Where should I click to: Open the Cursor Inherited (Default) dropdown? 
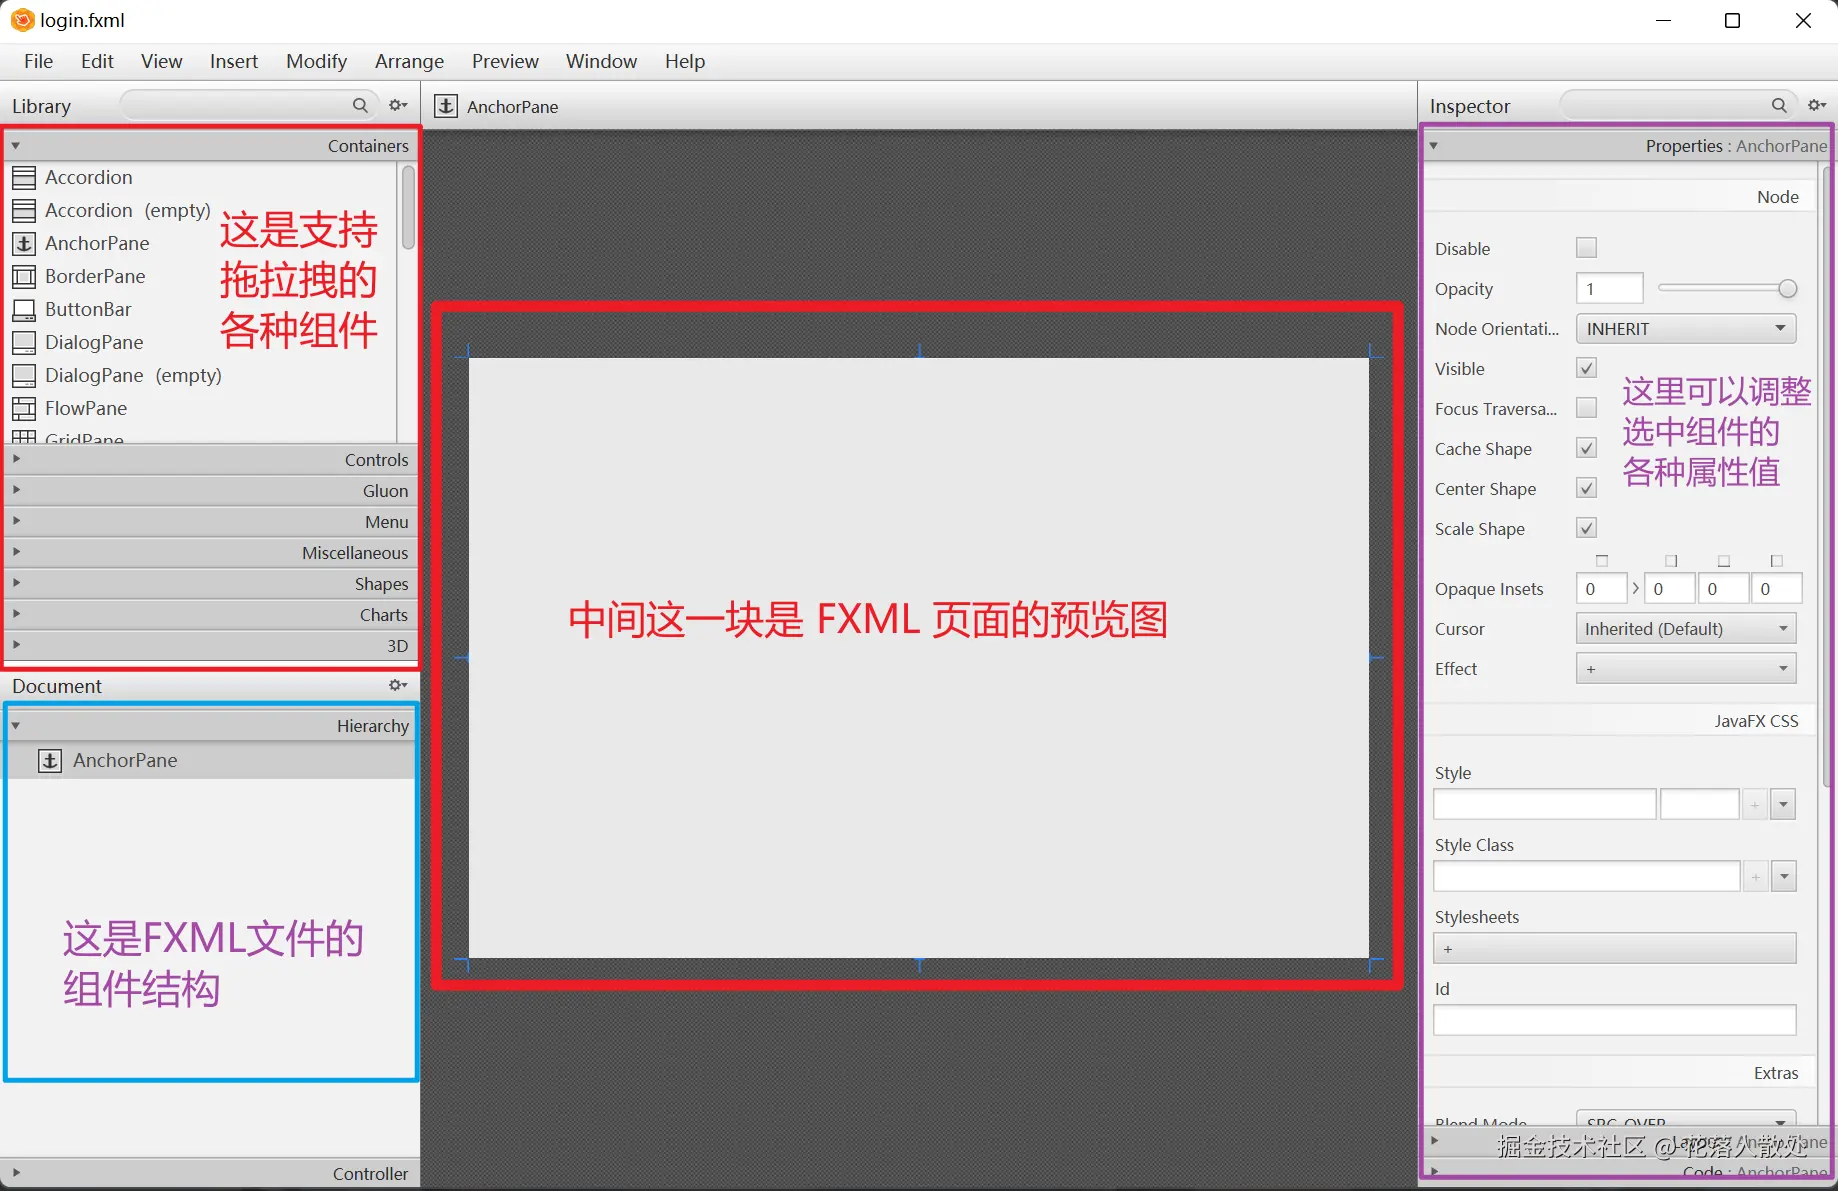tap(1686, 629)
